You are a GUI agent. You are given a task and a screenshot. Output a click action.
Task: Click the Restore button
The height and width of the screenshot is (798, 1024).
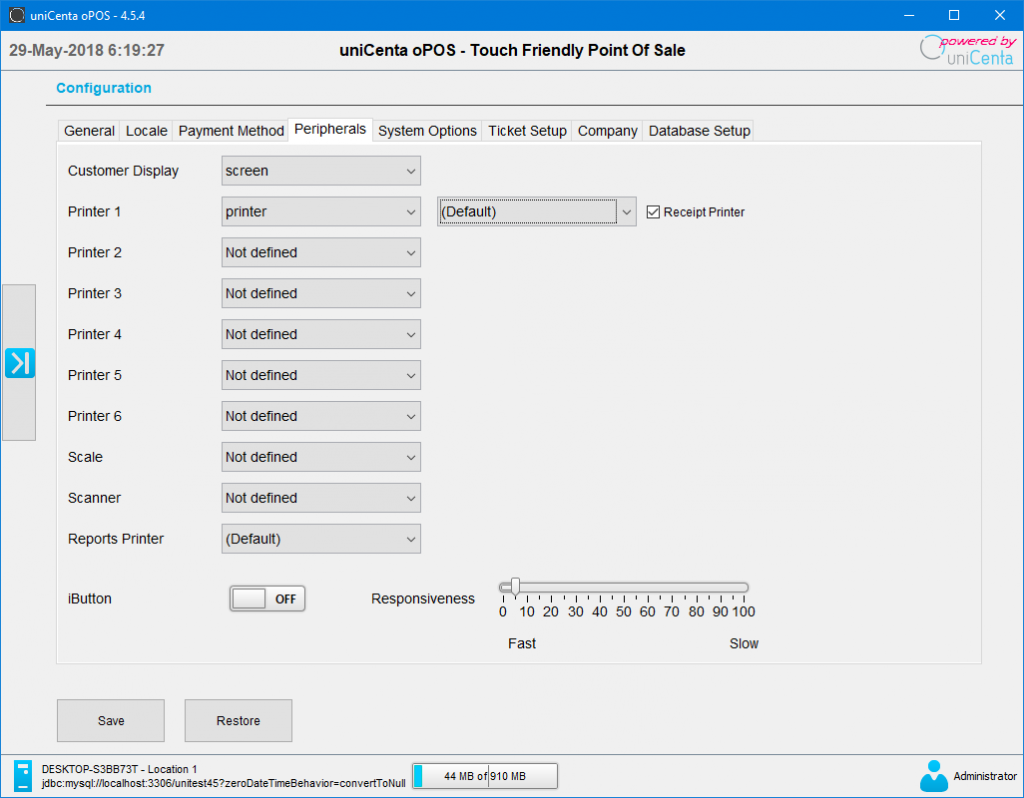[238, 720]
